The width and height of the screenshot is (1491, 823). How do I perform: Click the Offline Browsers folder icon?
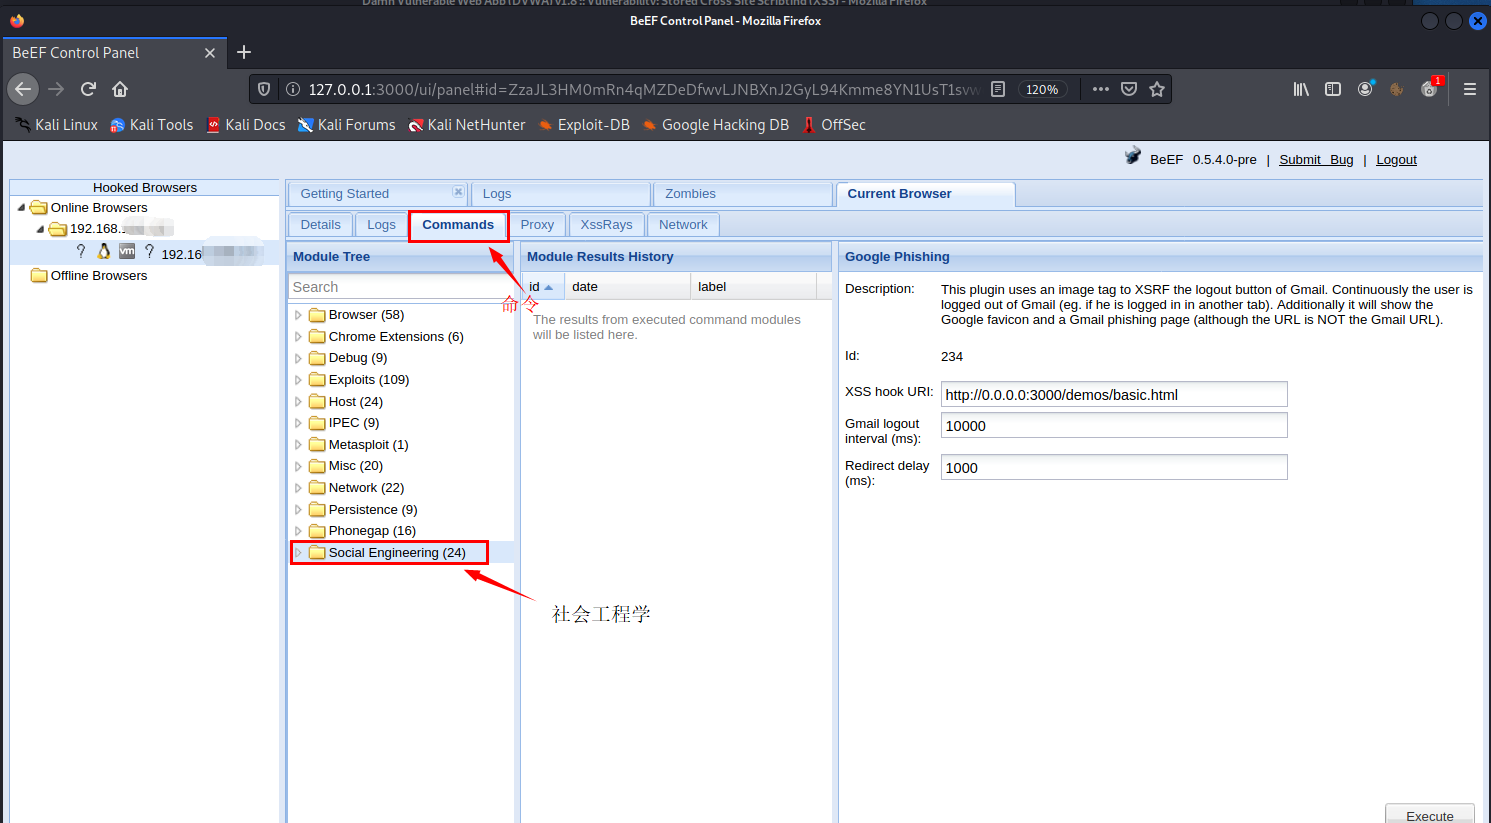[x=39, y=275]
